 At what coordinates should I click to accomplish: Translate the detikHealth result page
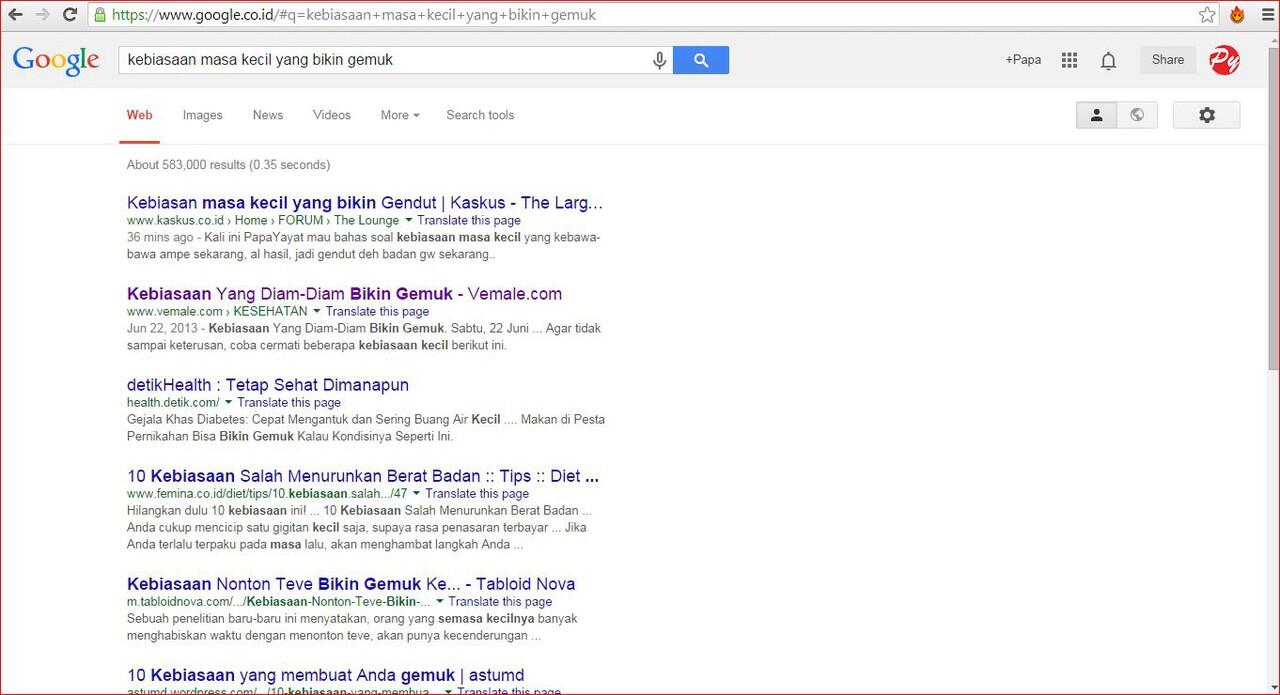pyautogui.click(x=289, y=403)
